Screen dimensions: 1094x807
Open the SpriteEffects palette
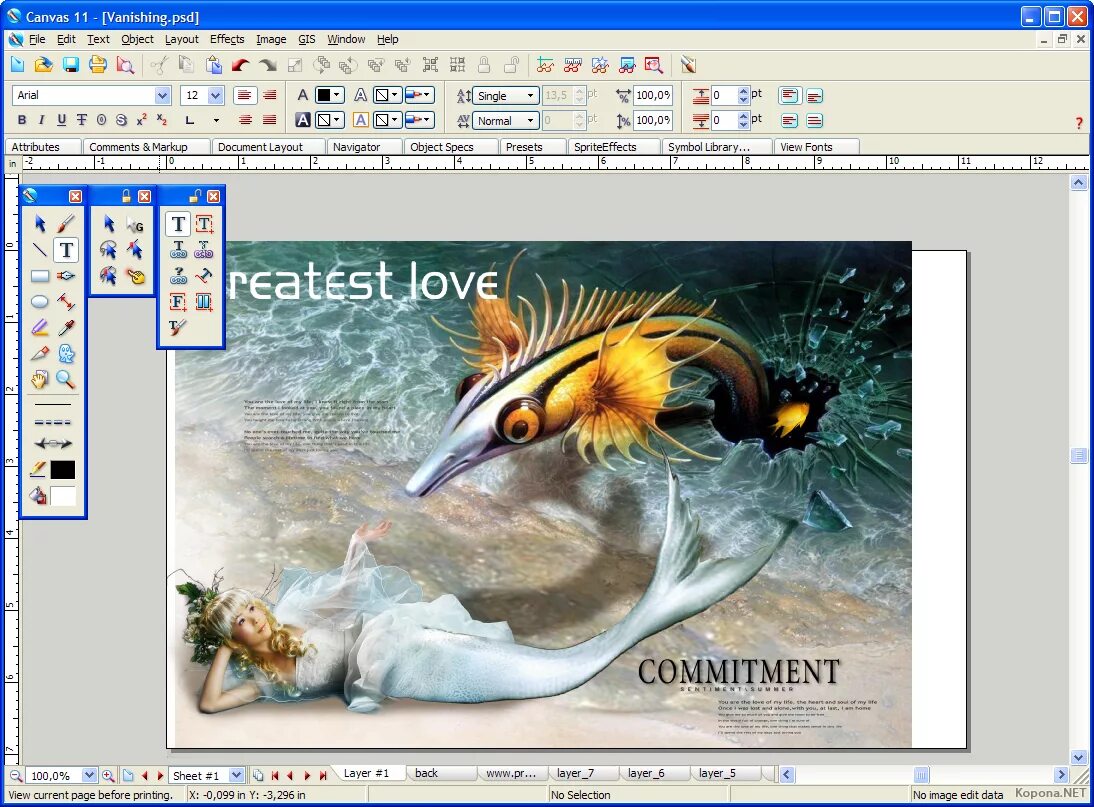tap(613, 146)
